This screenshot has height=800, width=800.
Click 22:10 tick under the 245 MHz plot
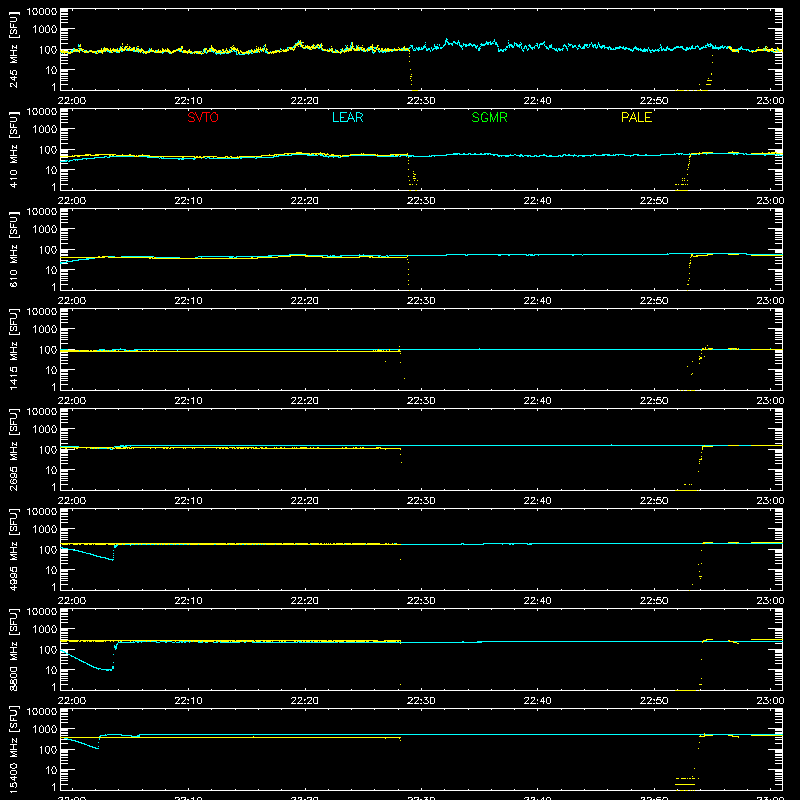coord(188,101)
